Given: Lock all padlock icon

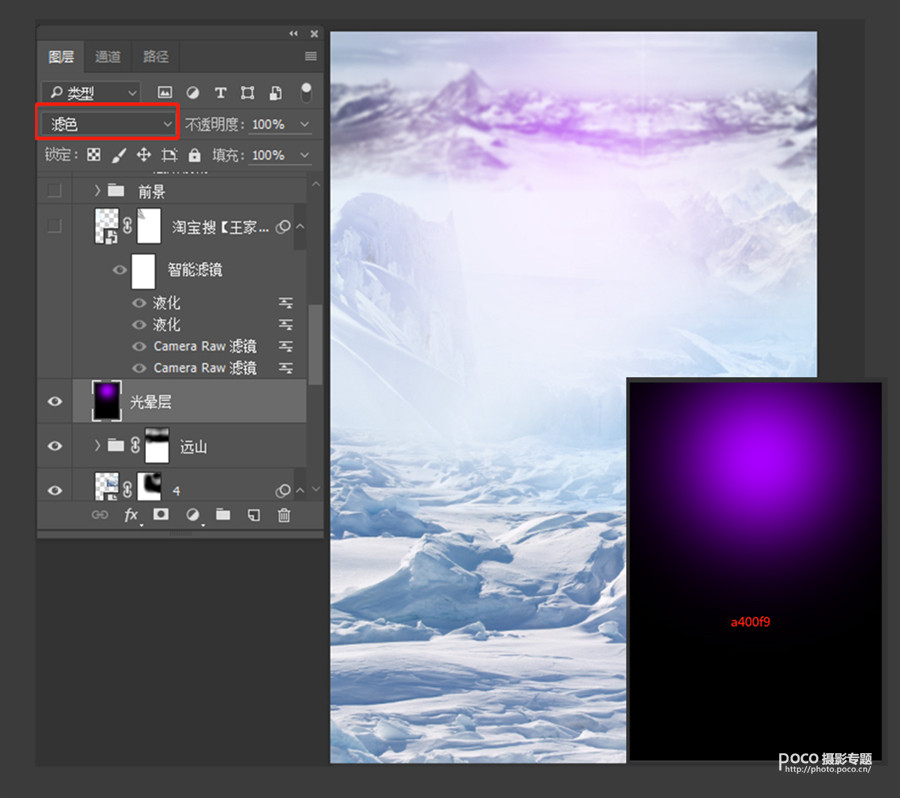Looking at the screenshot, I should click(195, 154).
